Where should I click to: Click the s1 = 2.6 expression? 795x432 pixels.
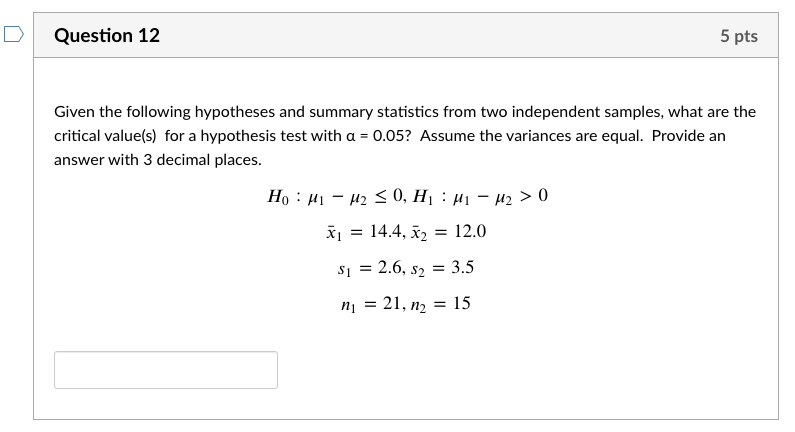click(x=371, y=268)
